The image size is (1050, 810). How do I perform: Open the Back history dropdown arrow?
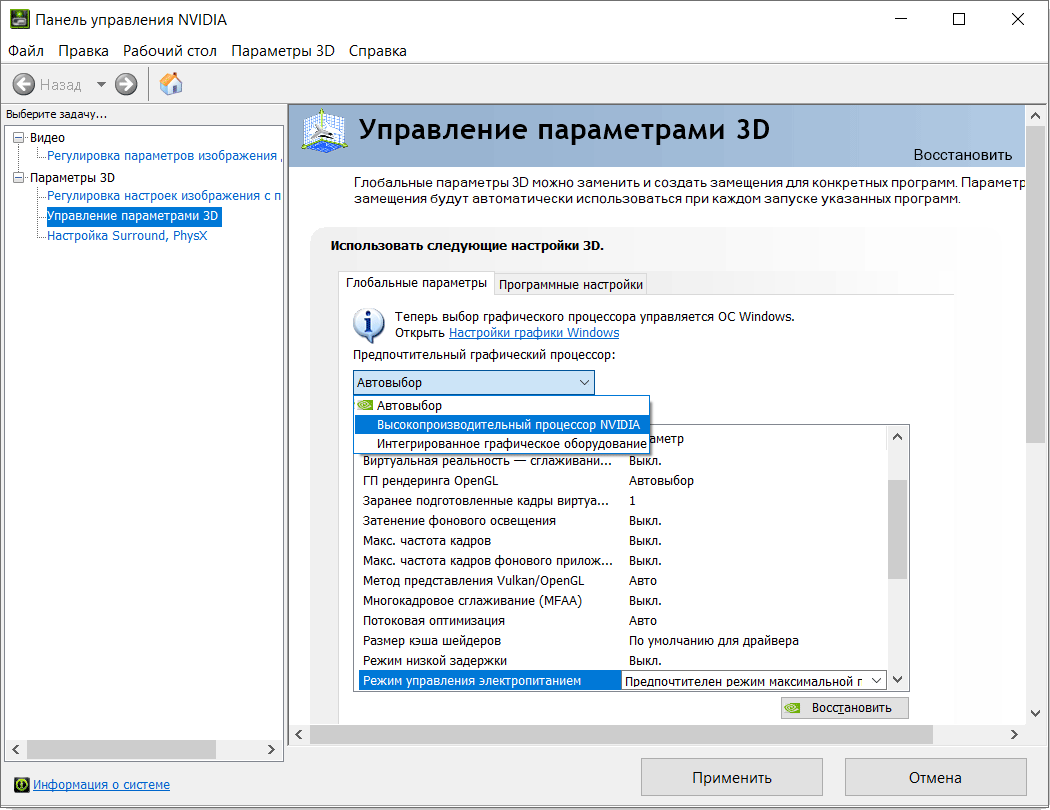[101, 84]
